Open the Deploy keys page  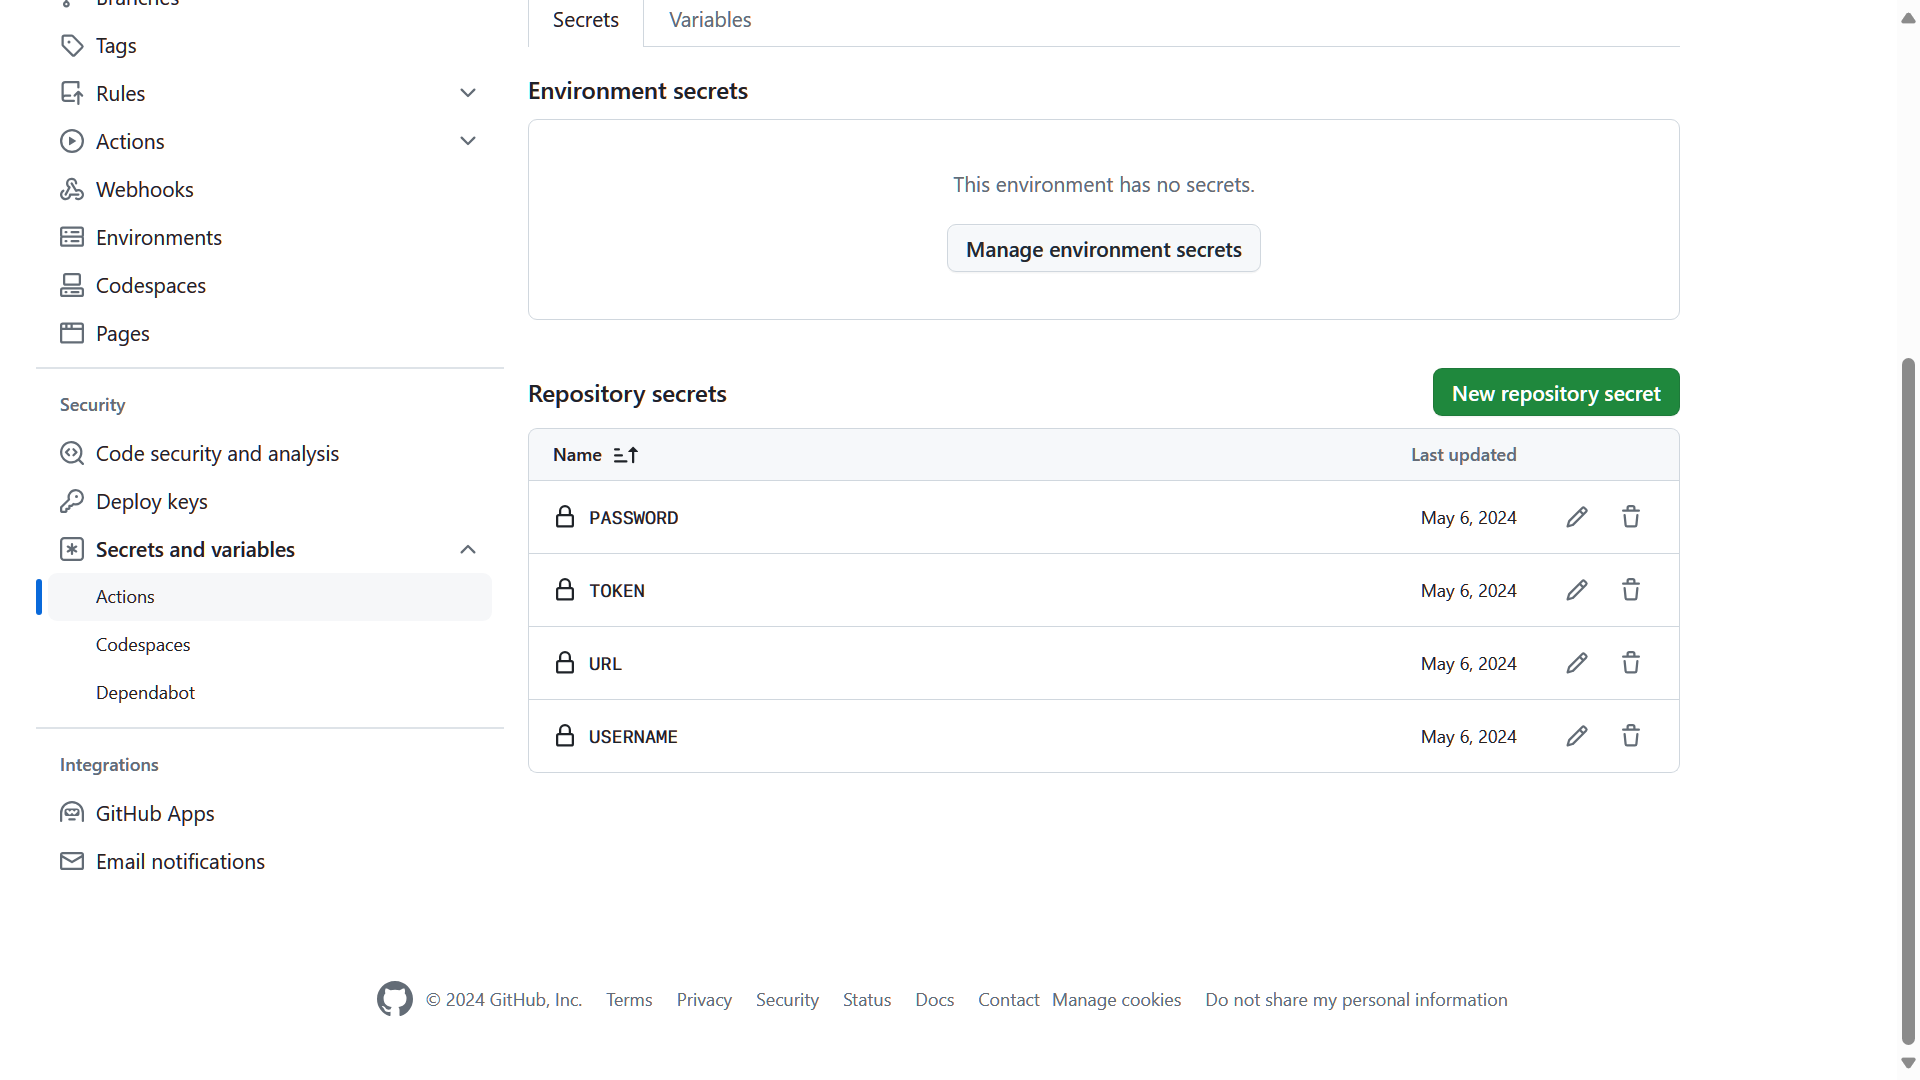coord(151,501)
